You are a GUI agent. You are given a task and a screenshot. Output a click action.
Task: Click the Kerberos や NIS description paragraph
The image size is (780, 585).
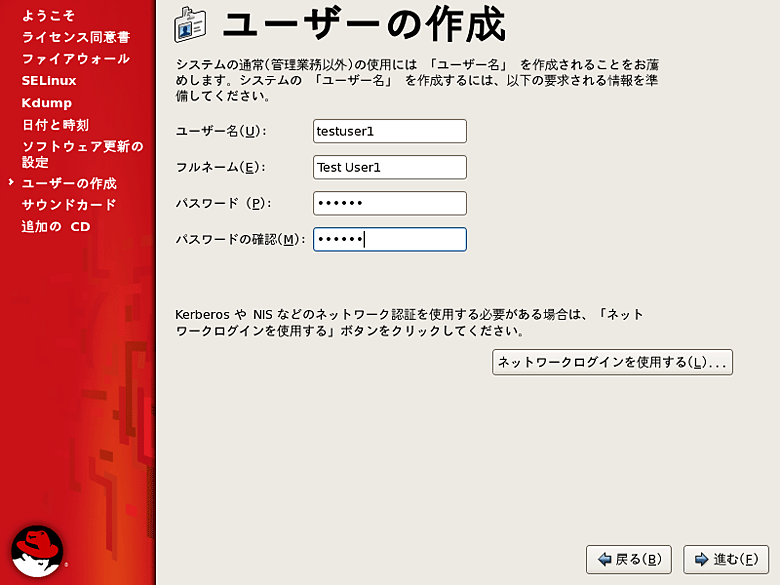click(x=409, y=322)
